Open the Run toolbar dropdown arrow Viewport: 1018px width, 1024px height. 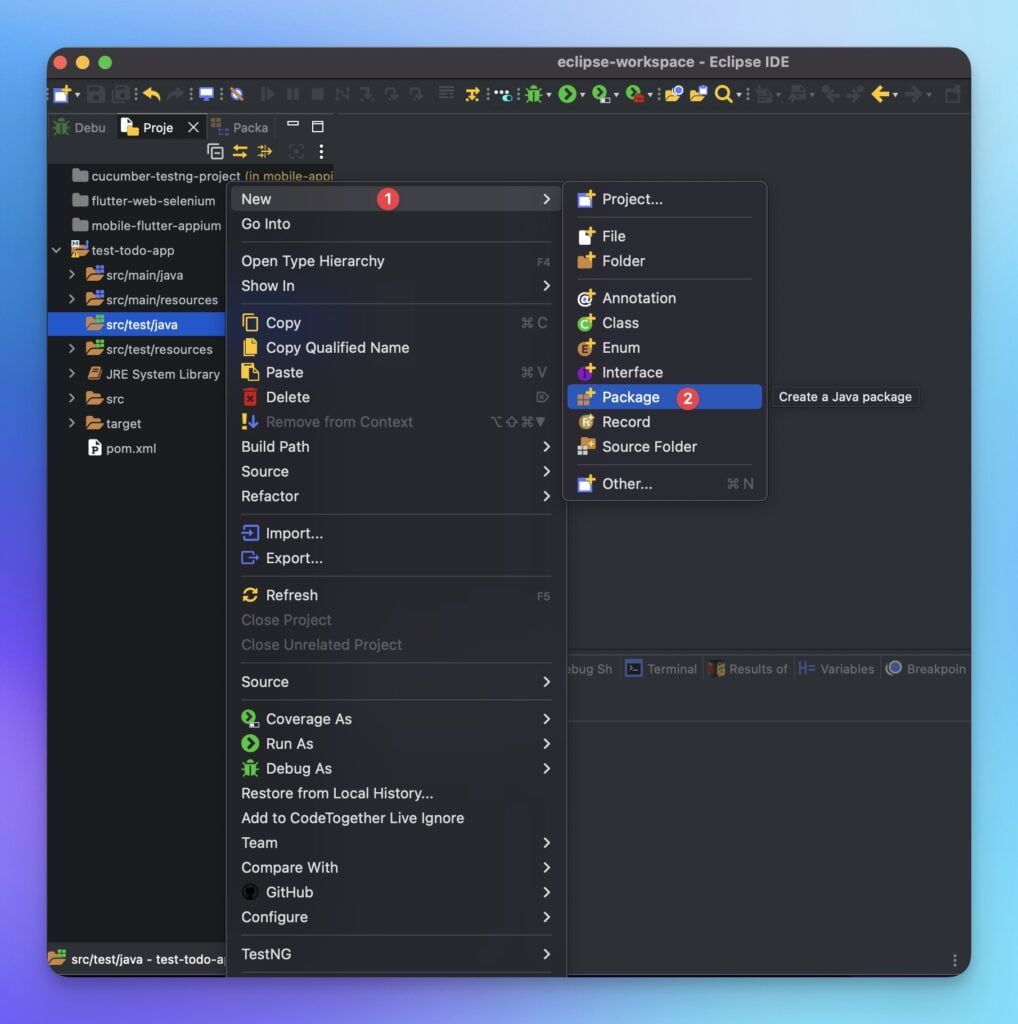(582, 95)
